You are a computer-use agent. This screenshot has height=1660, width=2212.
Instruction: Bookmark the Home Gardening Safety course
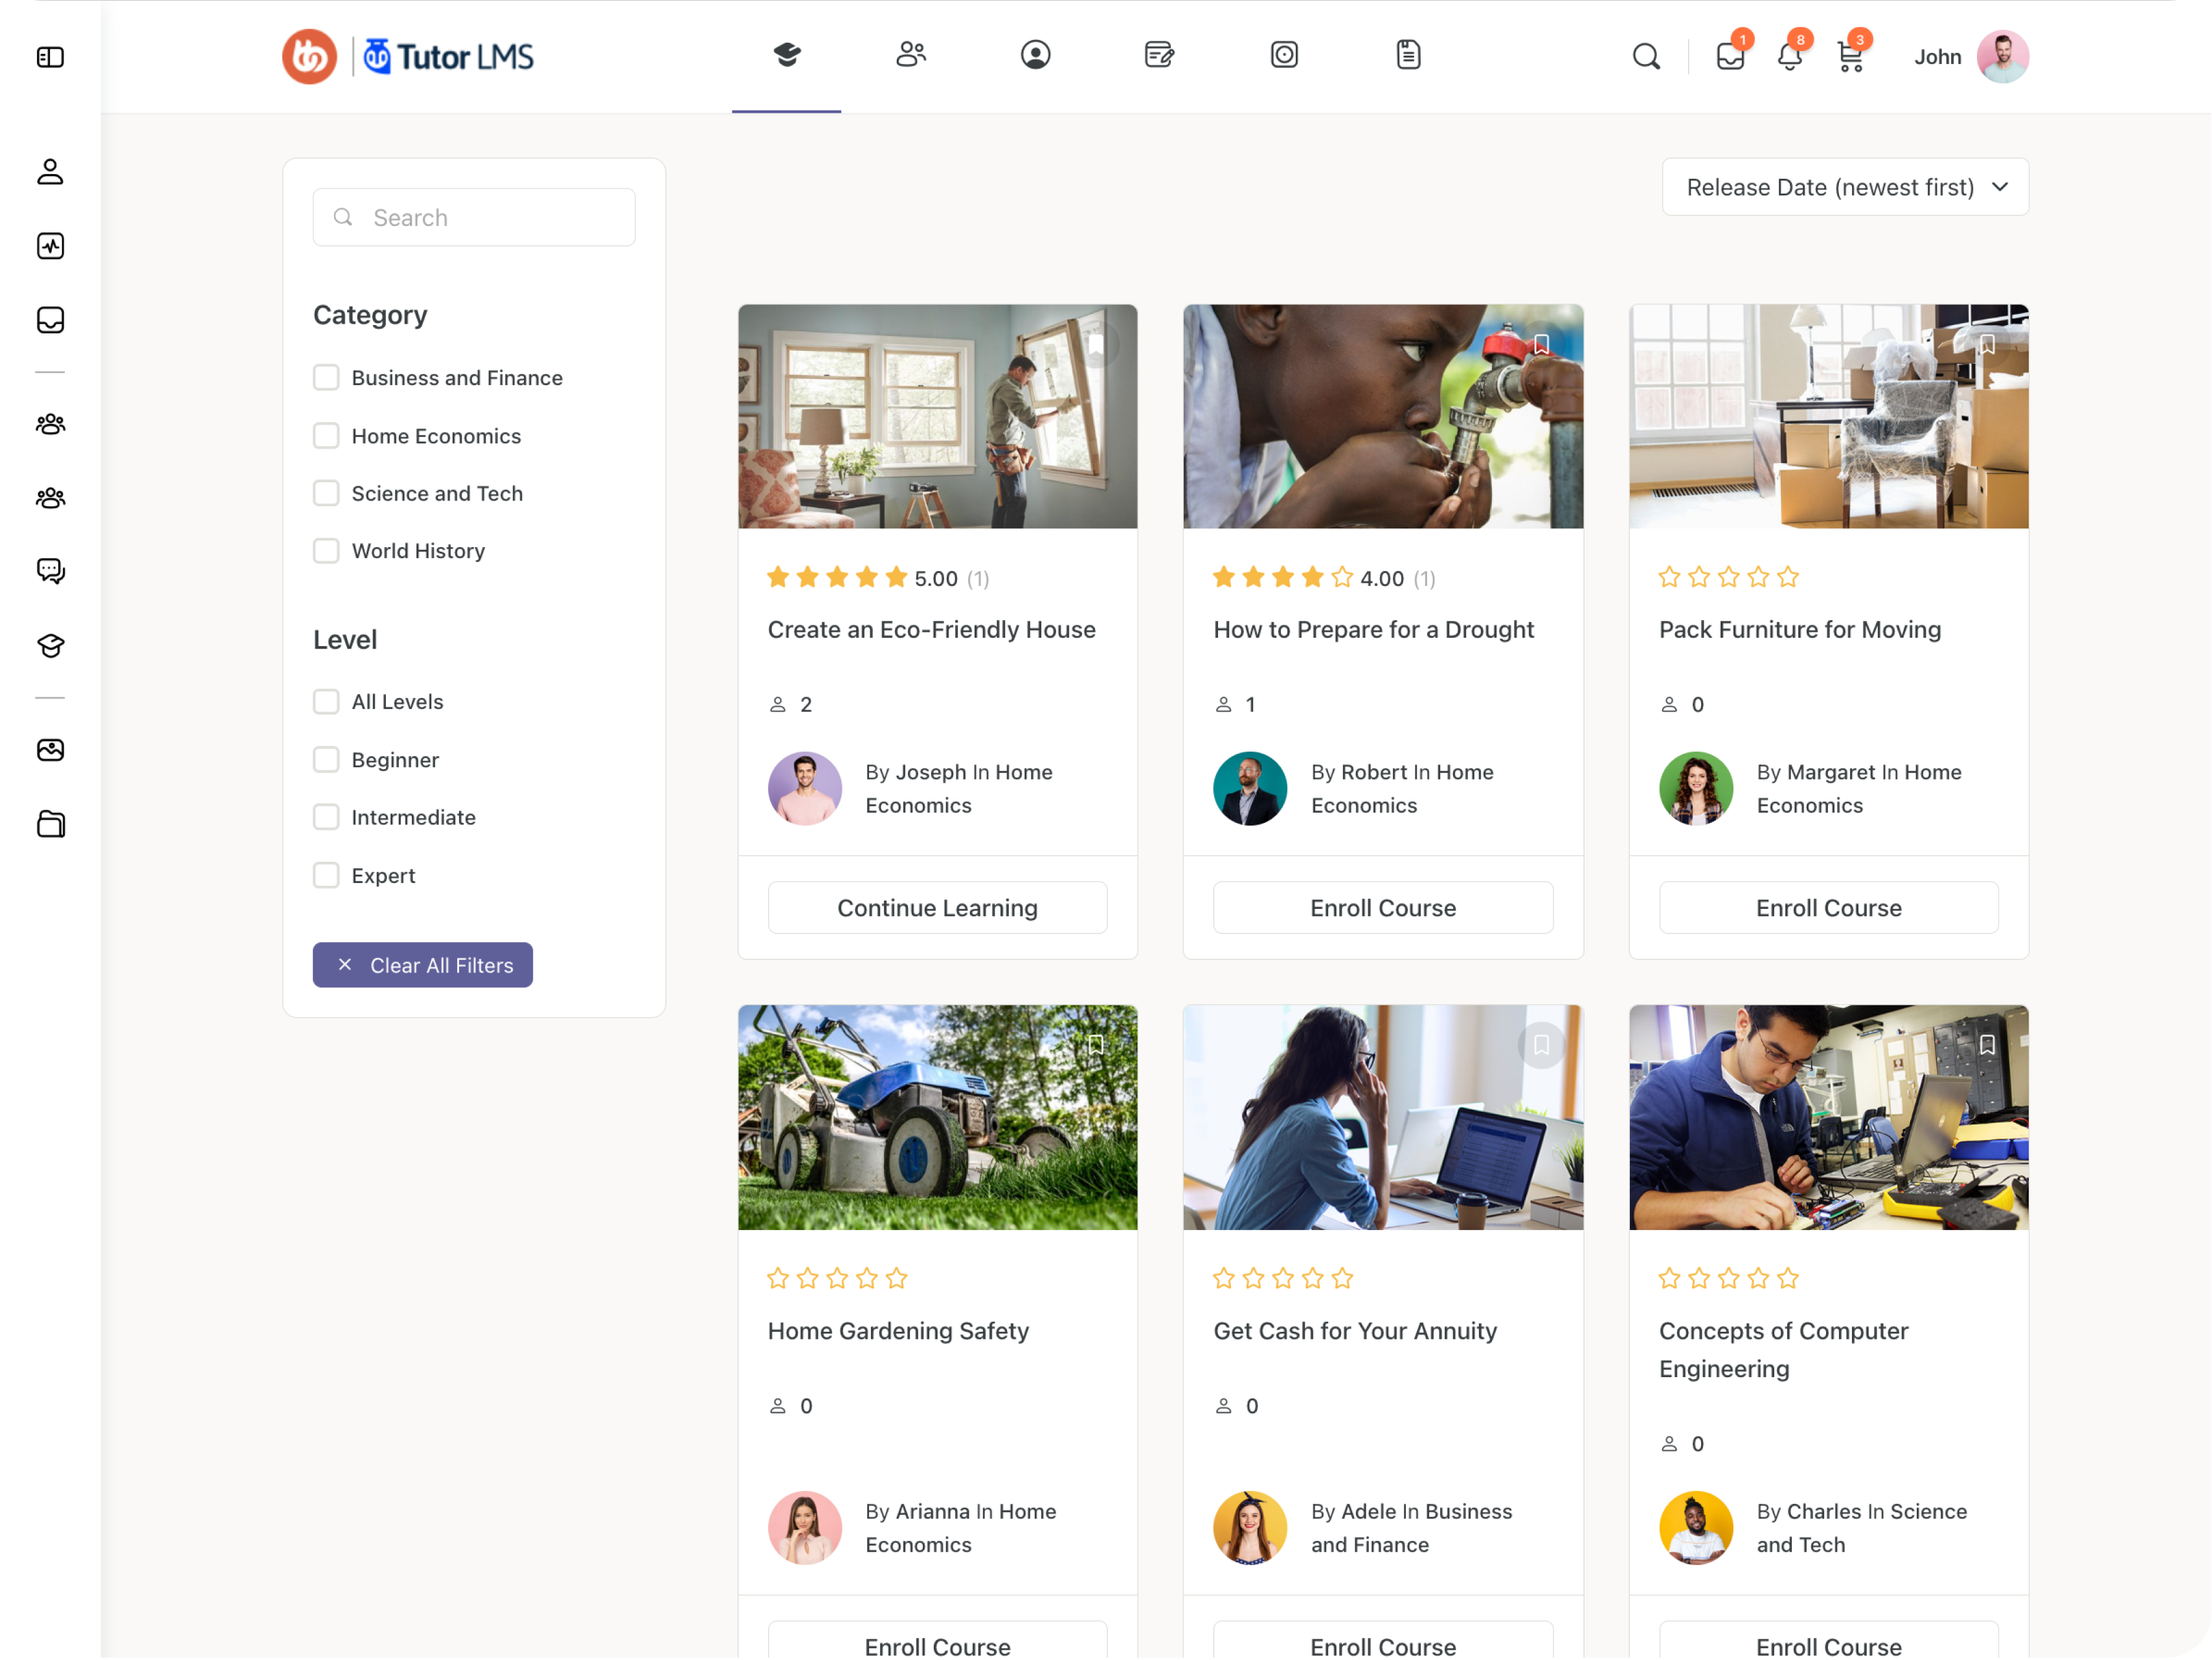[x=1096, y=1044]
